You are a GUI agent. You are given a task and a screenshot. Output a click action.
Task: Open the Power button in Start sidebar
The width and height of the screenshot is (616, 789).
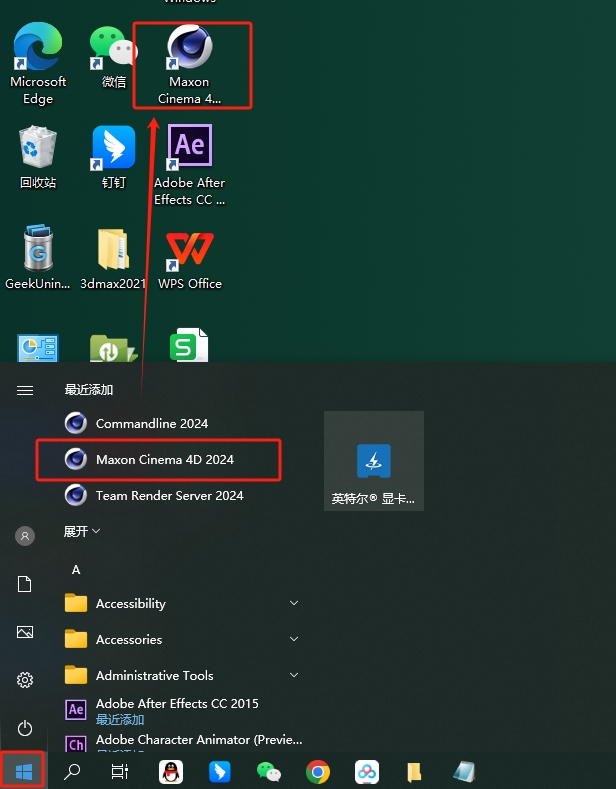[25, 728]
